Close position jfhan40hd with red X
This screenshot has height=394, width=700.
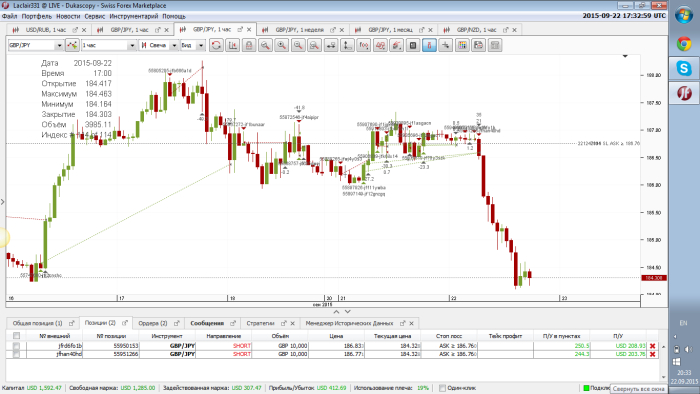[653, 354]
